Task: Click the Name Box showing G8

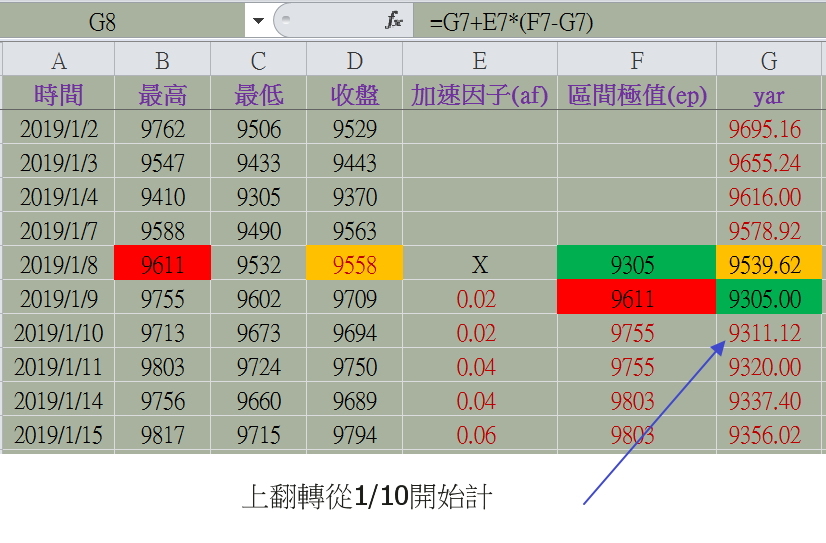Action: 122,22
